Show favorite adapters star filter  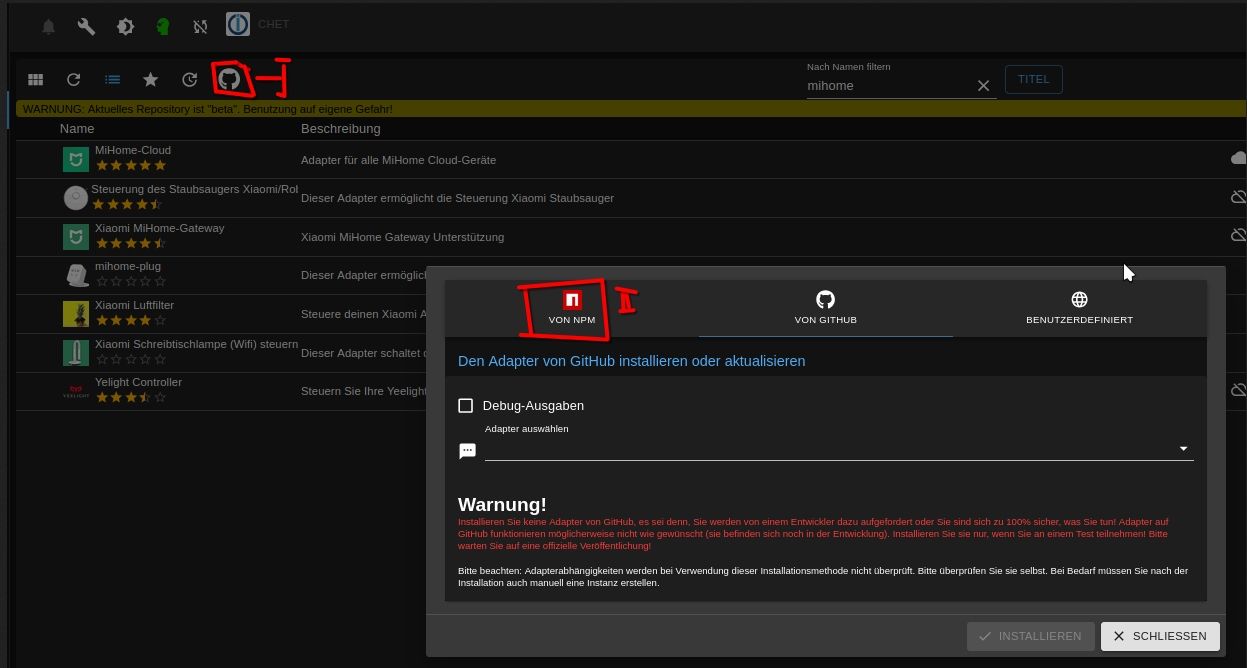click(150, 80)
